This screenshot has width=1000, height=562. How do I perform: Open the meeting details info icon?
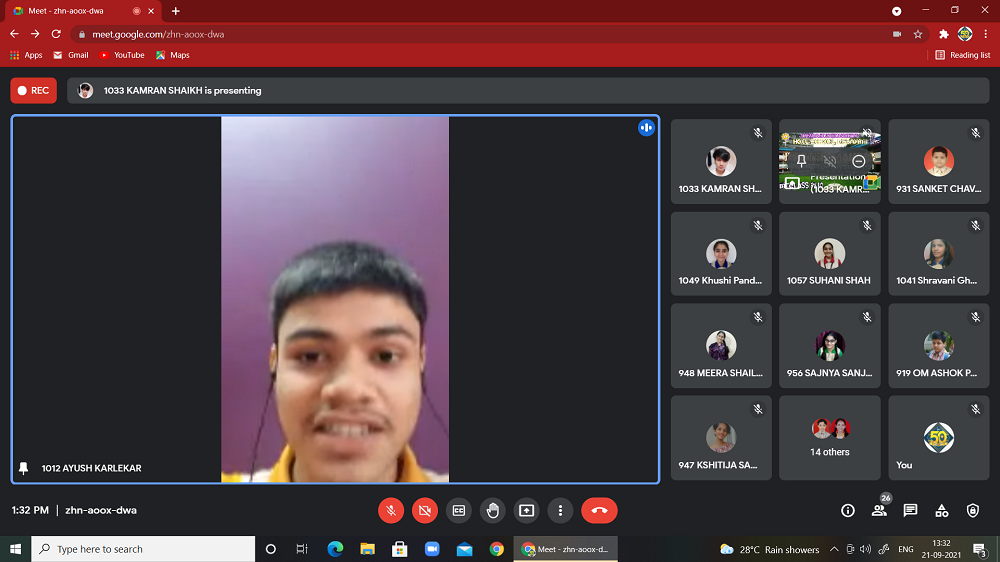coord(848,510)
